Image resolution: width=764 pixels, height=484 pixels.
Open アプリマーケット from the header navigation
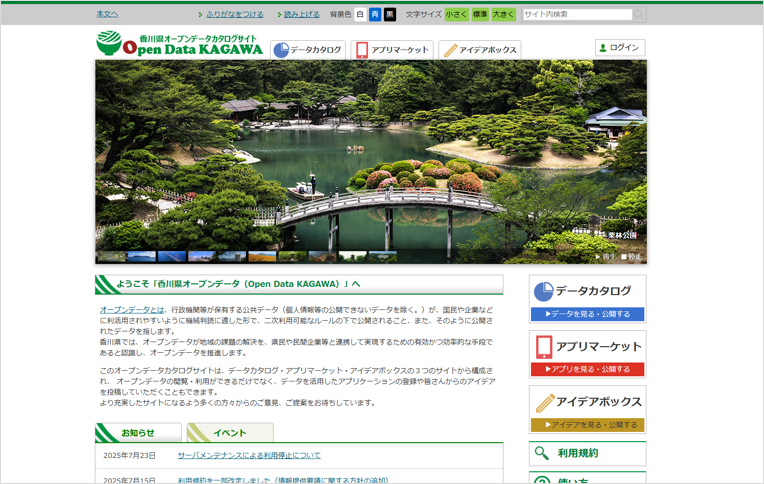coord(391,50)
